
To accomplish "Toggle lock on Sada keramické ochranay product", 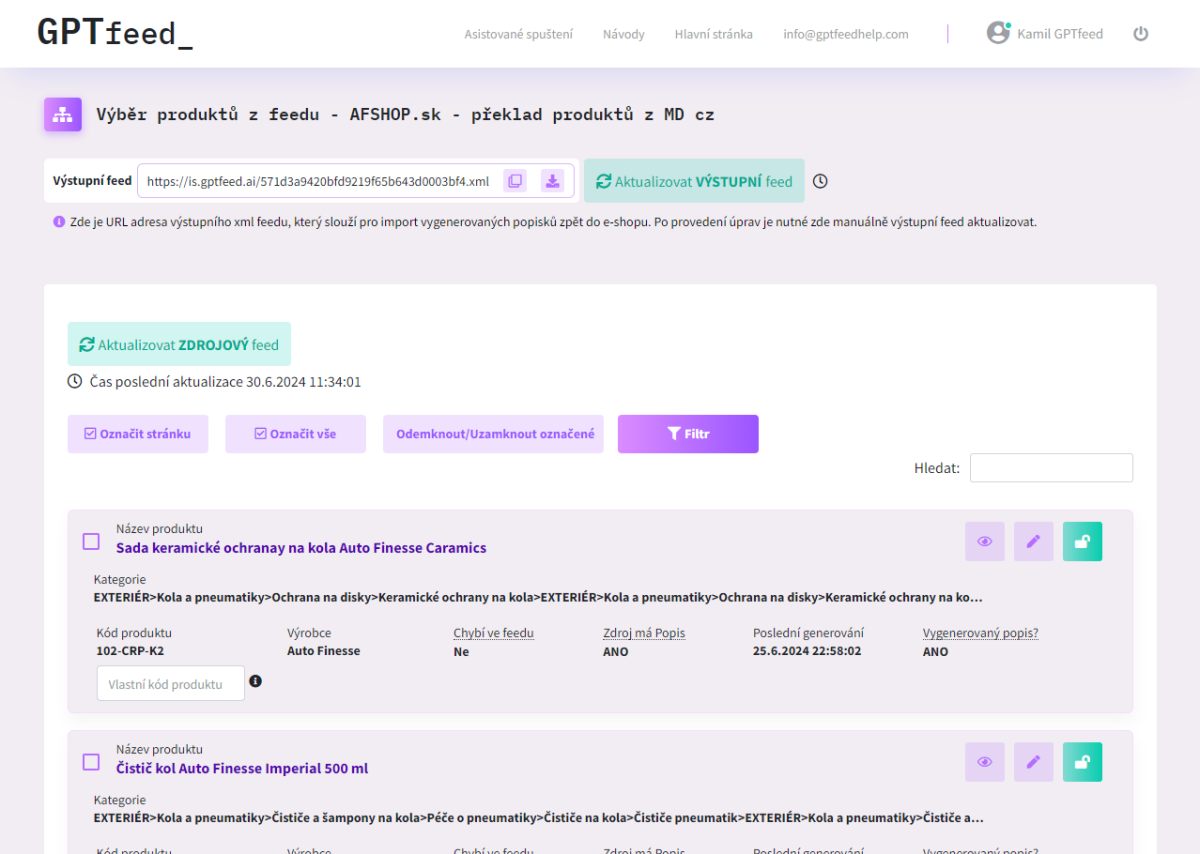I will [x=1082, y=541].
